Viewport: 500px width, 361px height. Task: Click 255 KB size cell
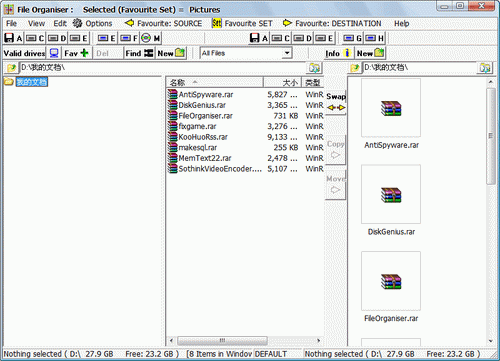point(286,148)
